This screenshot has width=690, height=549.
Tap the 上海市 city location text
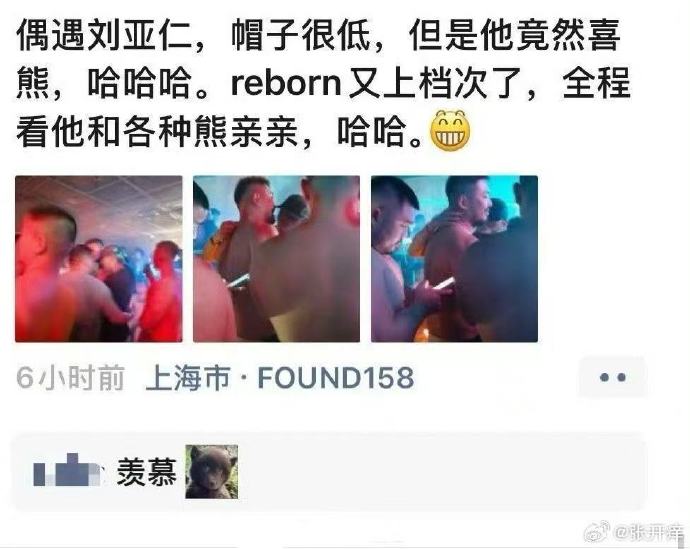(x=188, y=378)
